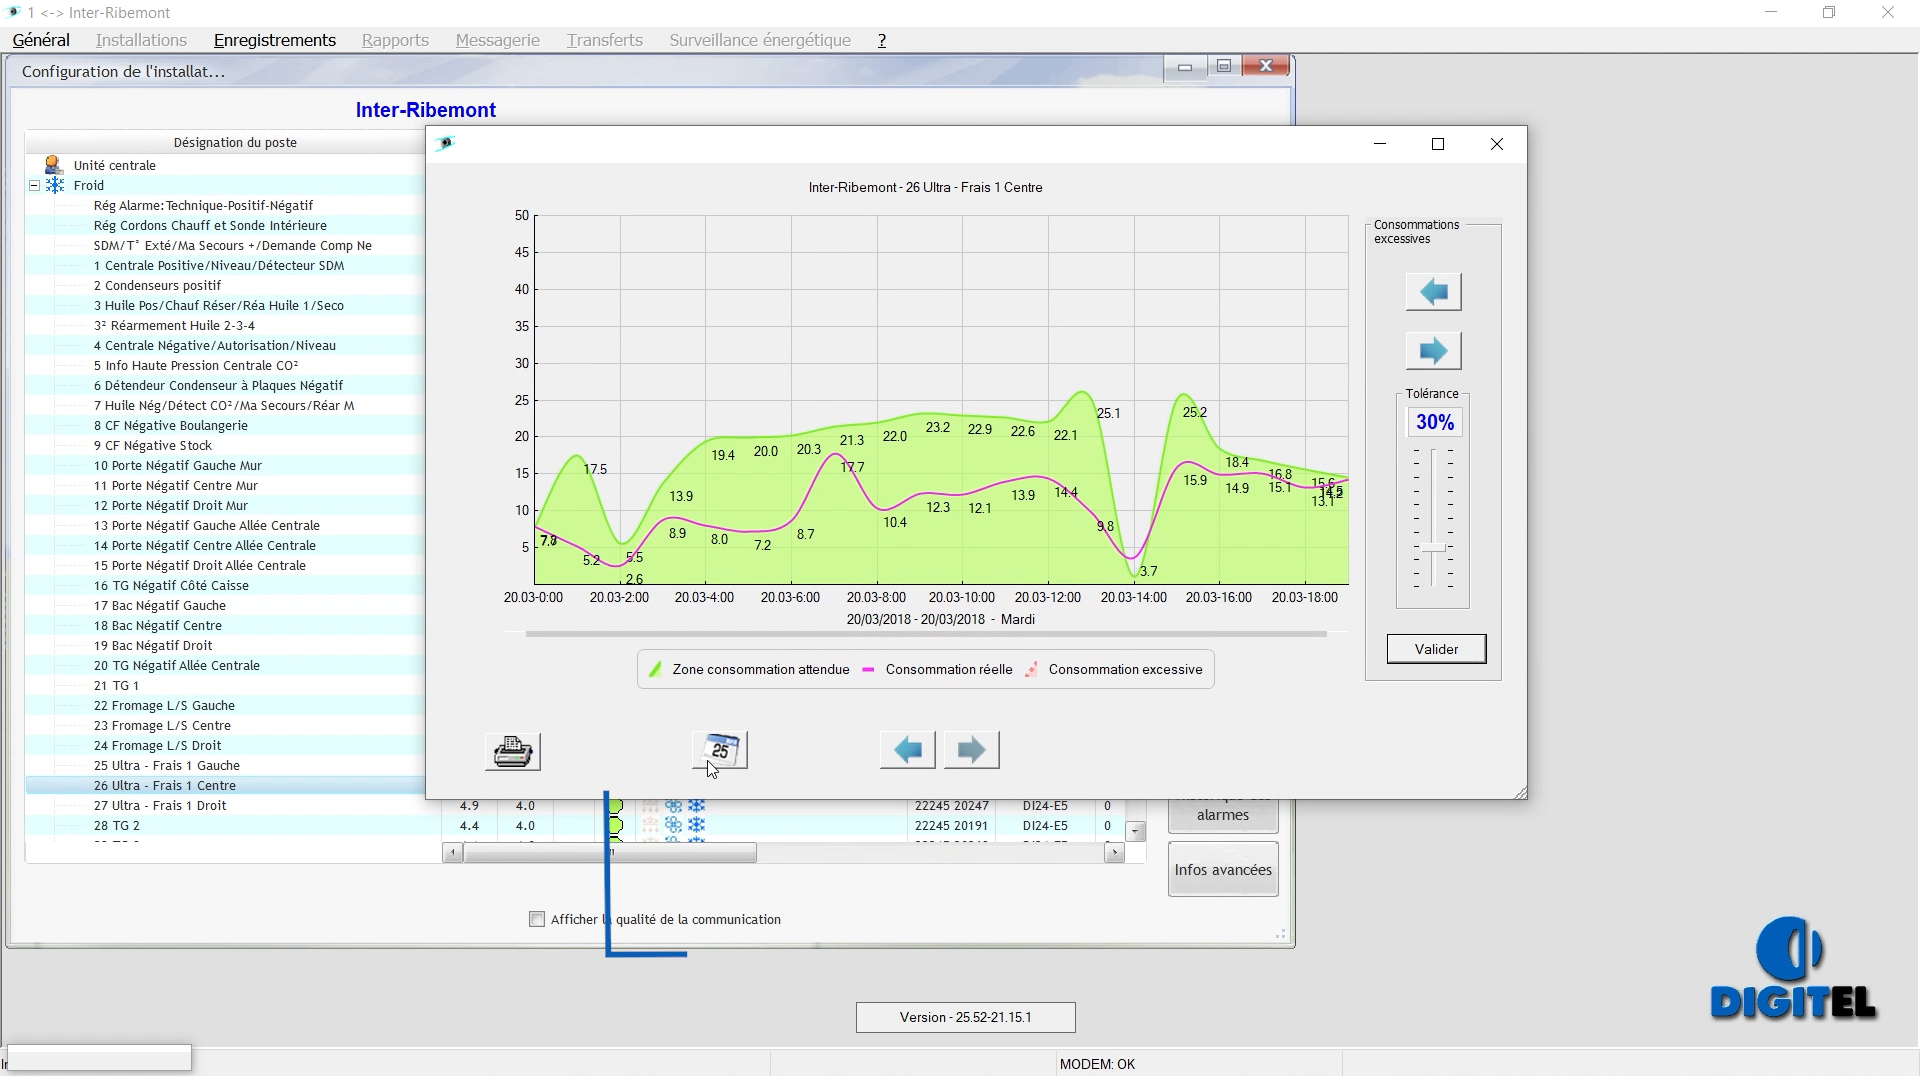
Task: Open the Enregistrements menu
Action: (x=275, y=40)
